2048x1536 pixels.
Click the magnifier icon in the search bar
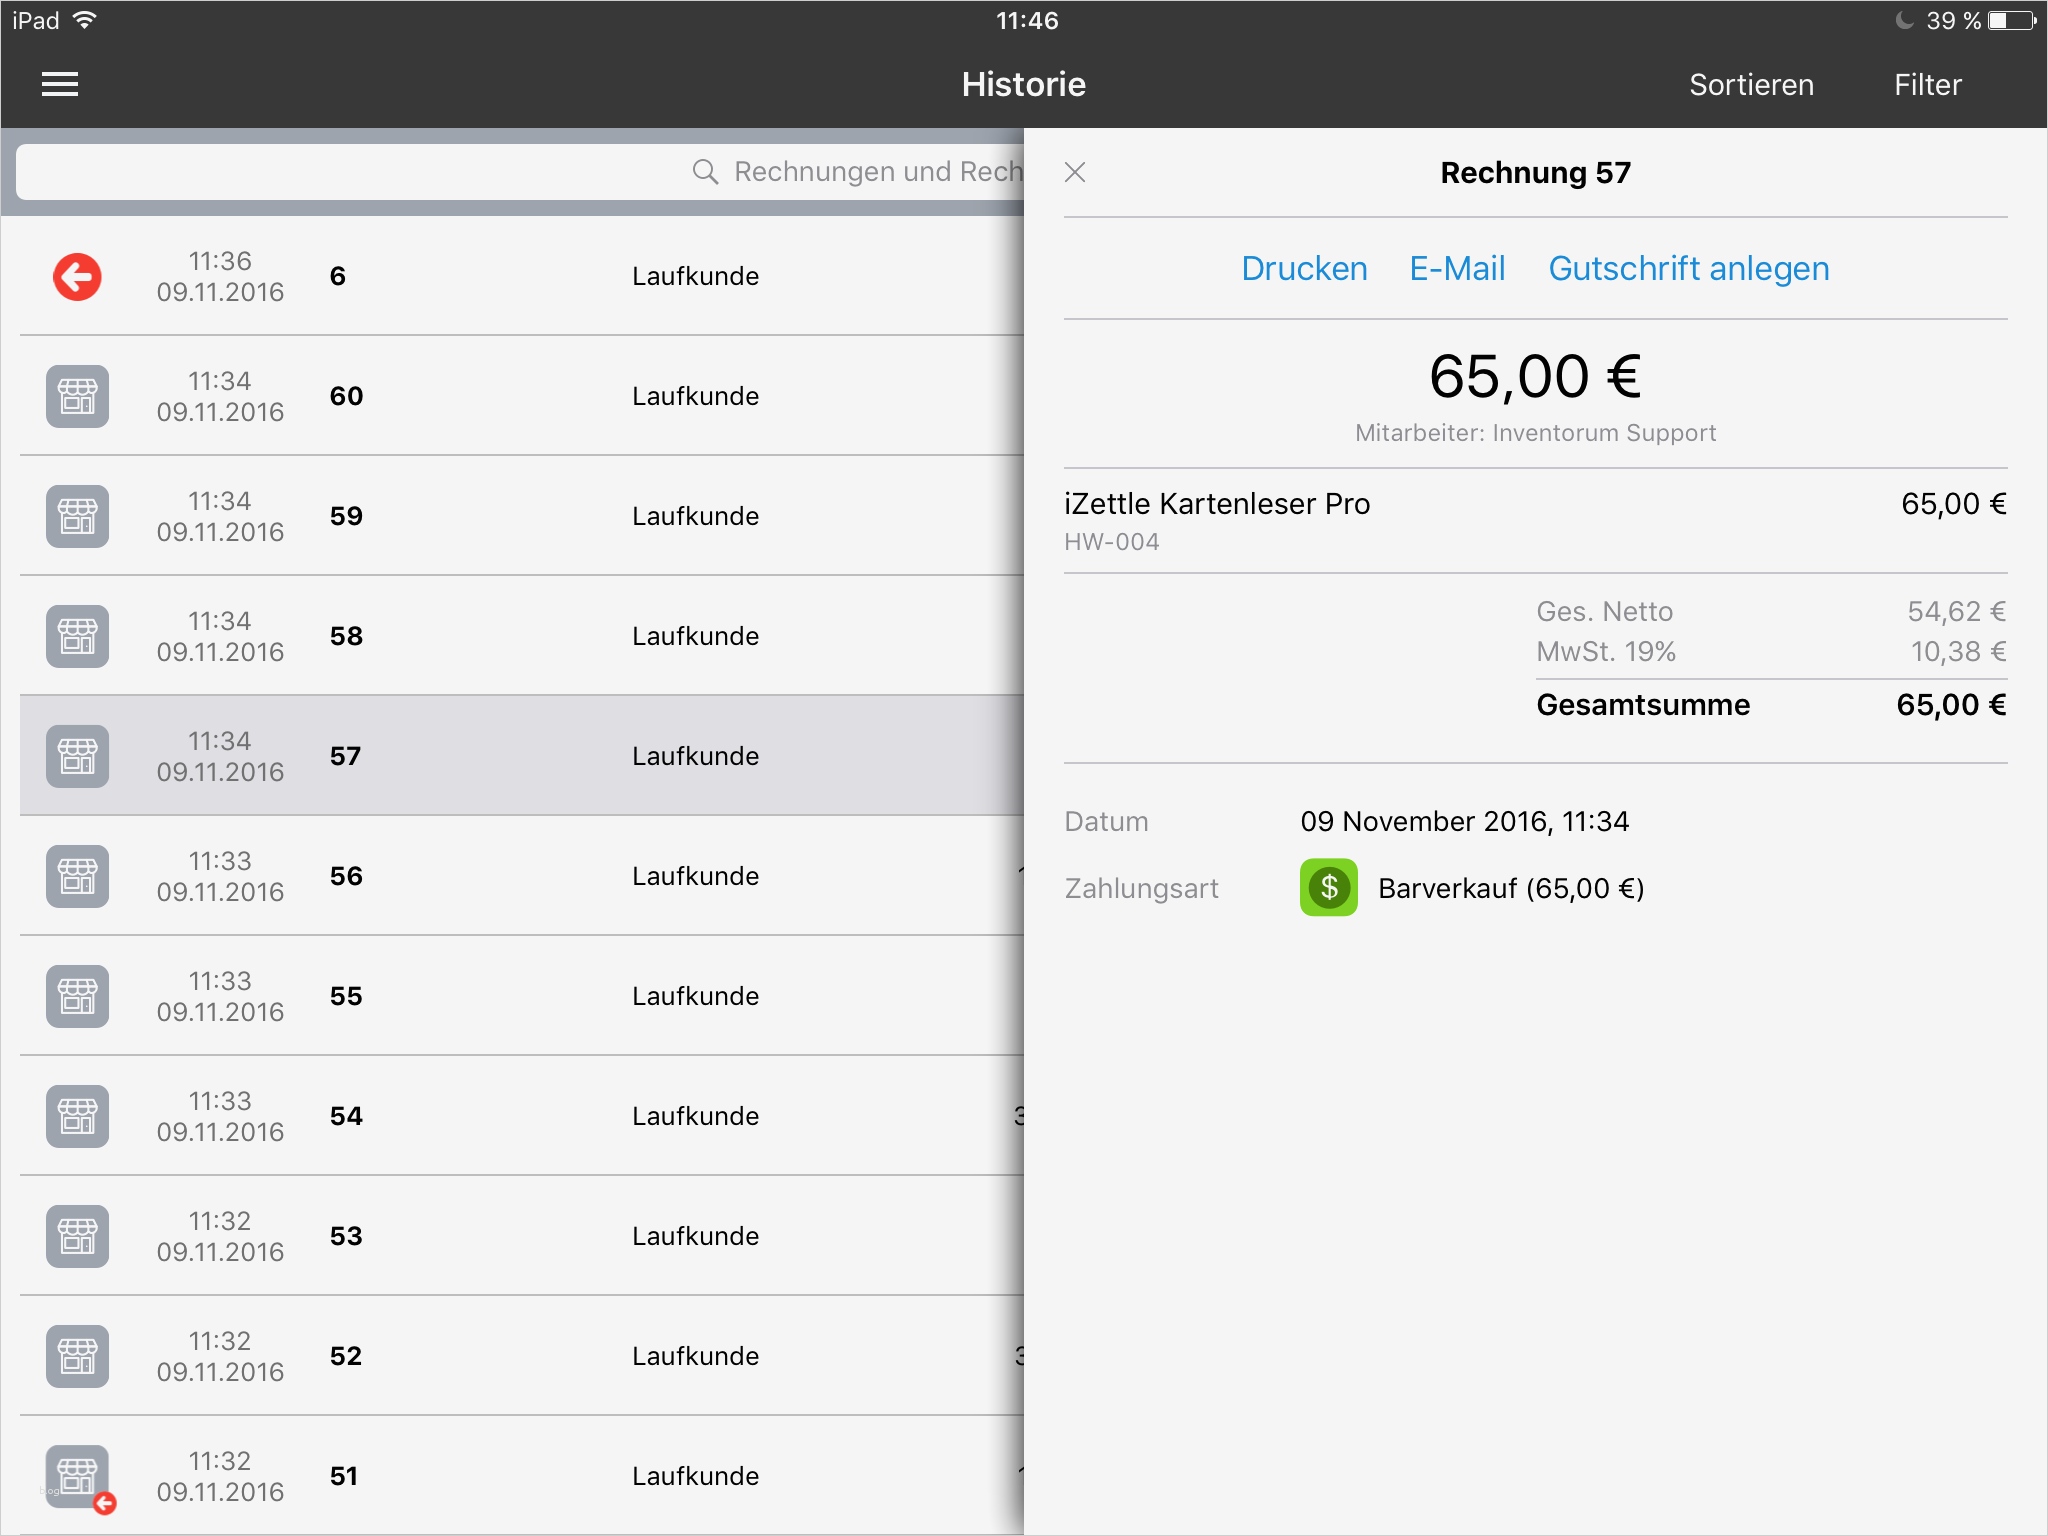pyautogui.click(x=705, y=172)
